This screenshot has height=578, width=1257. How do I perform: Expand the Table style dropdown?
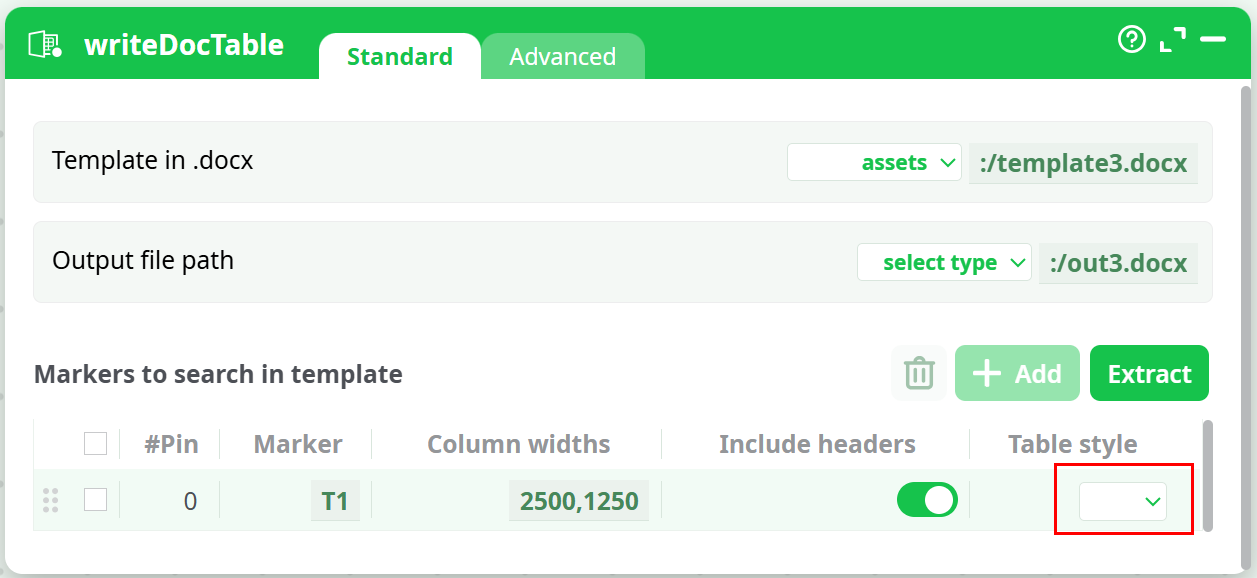[x=1123, y=501]
